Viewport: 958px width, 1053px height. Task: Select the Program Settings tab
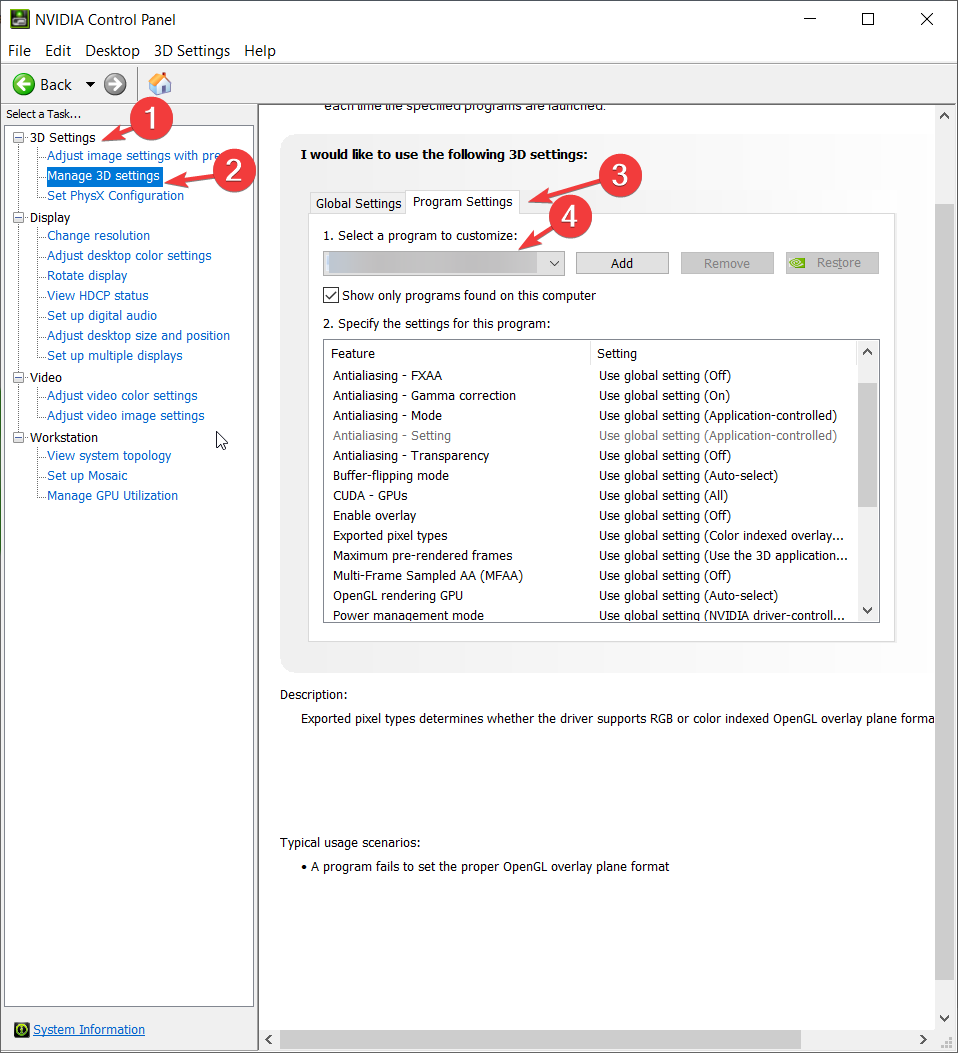tap(463, 201)
